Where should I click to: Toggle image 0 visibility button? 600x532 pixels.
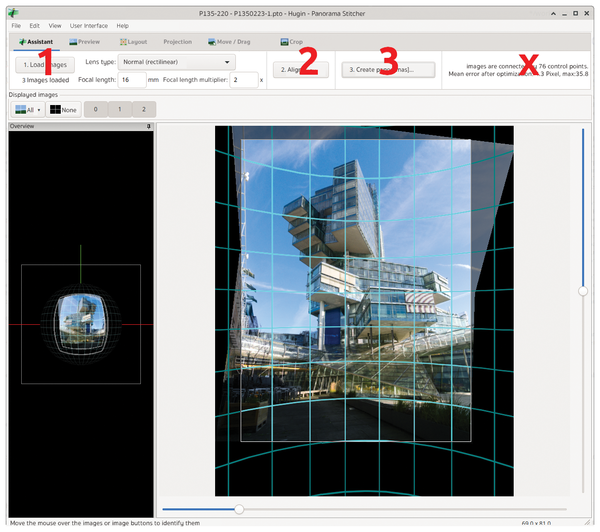click(x=94, y=109)
